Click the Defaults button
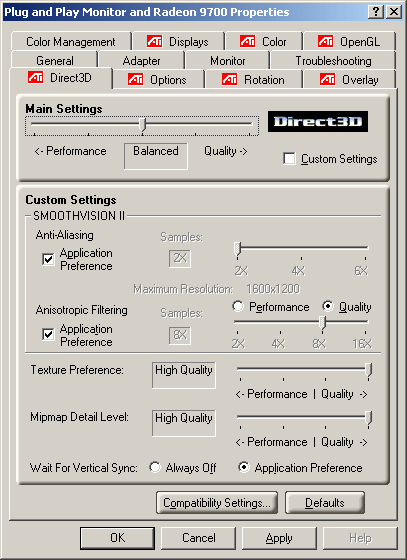The height and width of the screenshot is (560, 407). coord(325,503)
